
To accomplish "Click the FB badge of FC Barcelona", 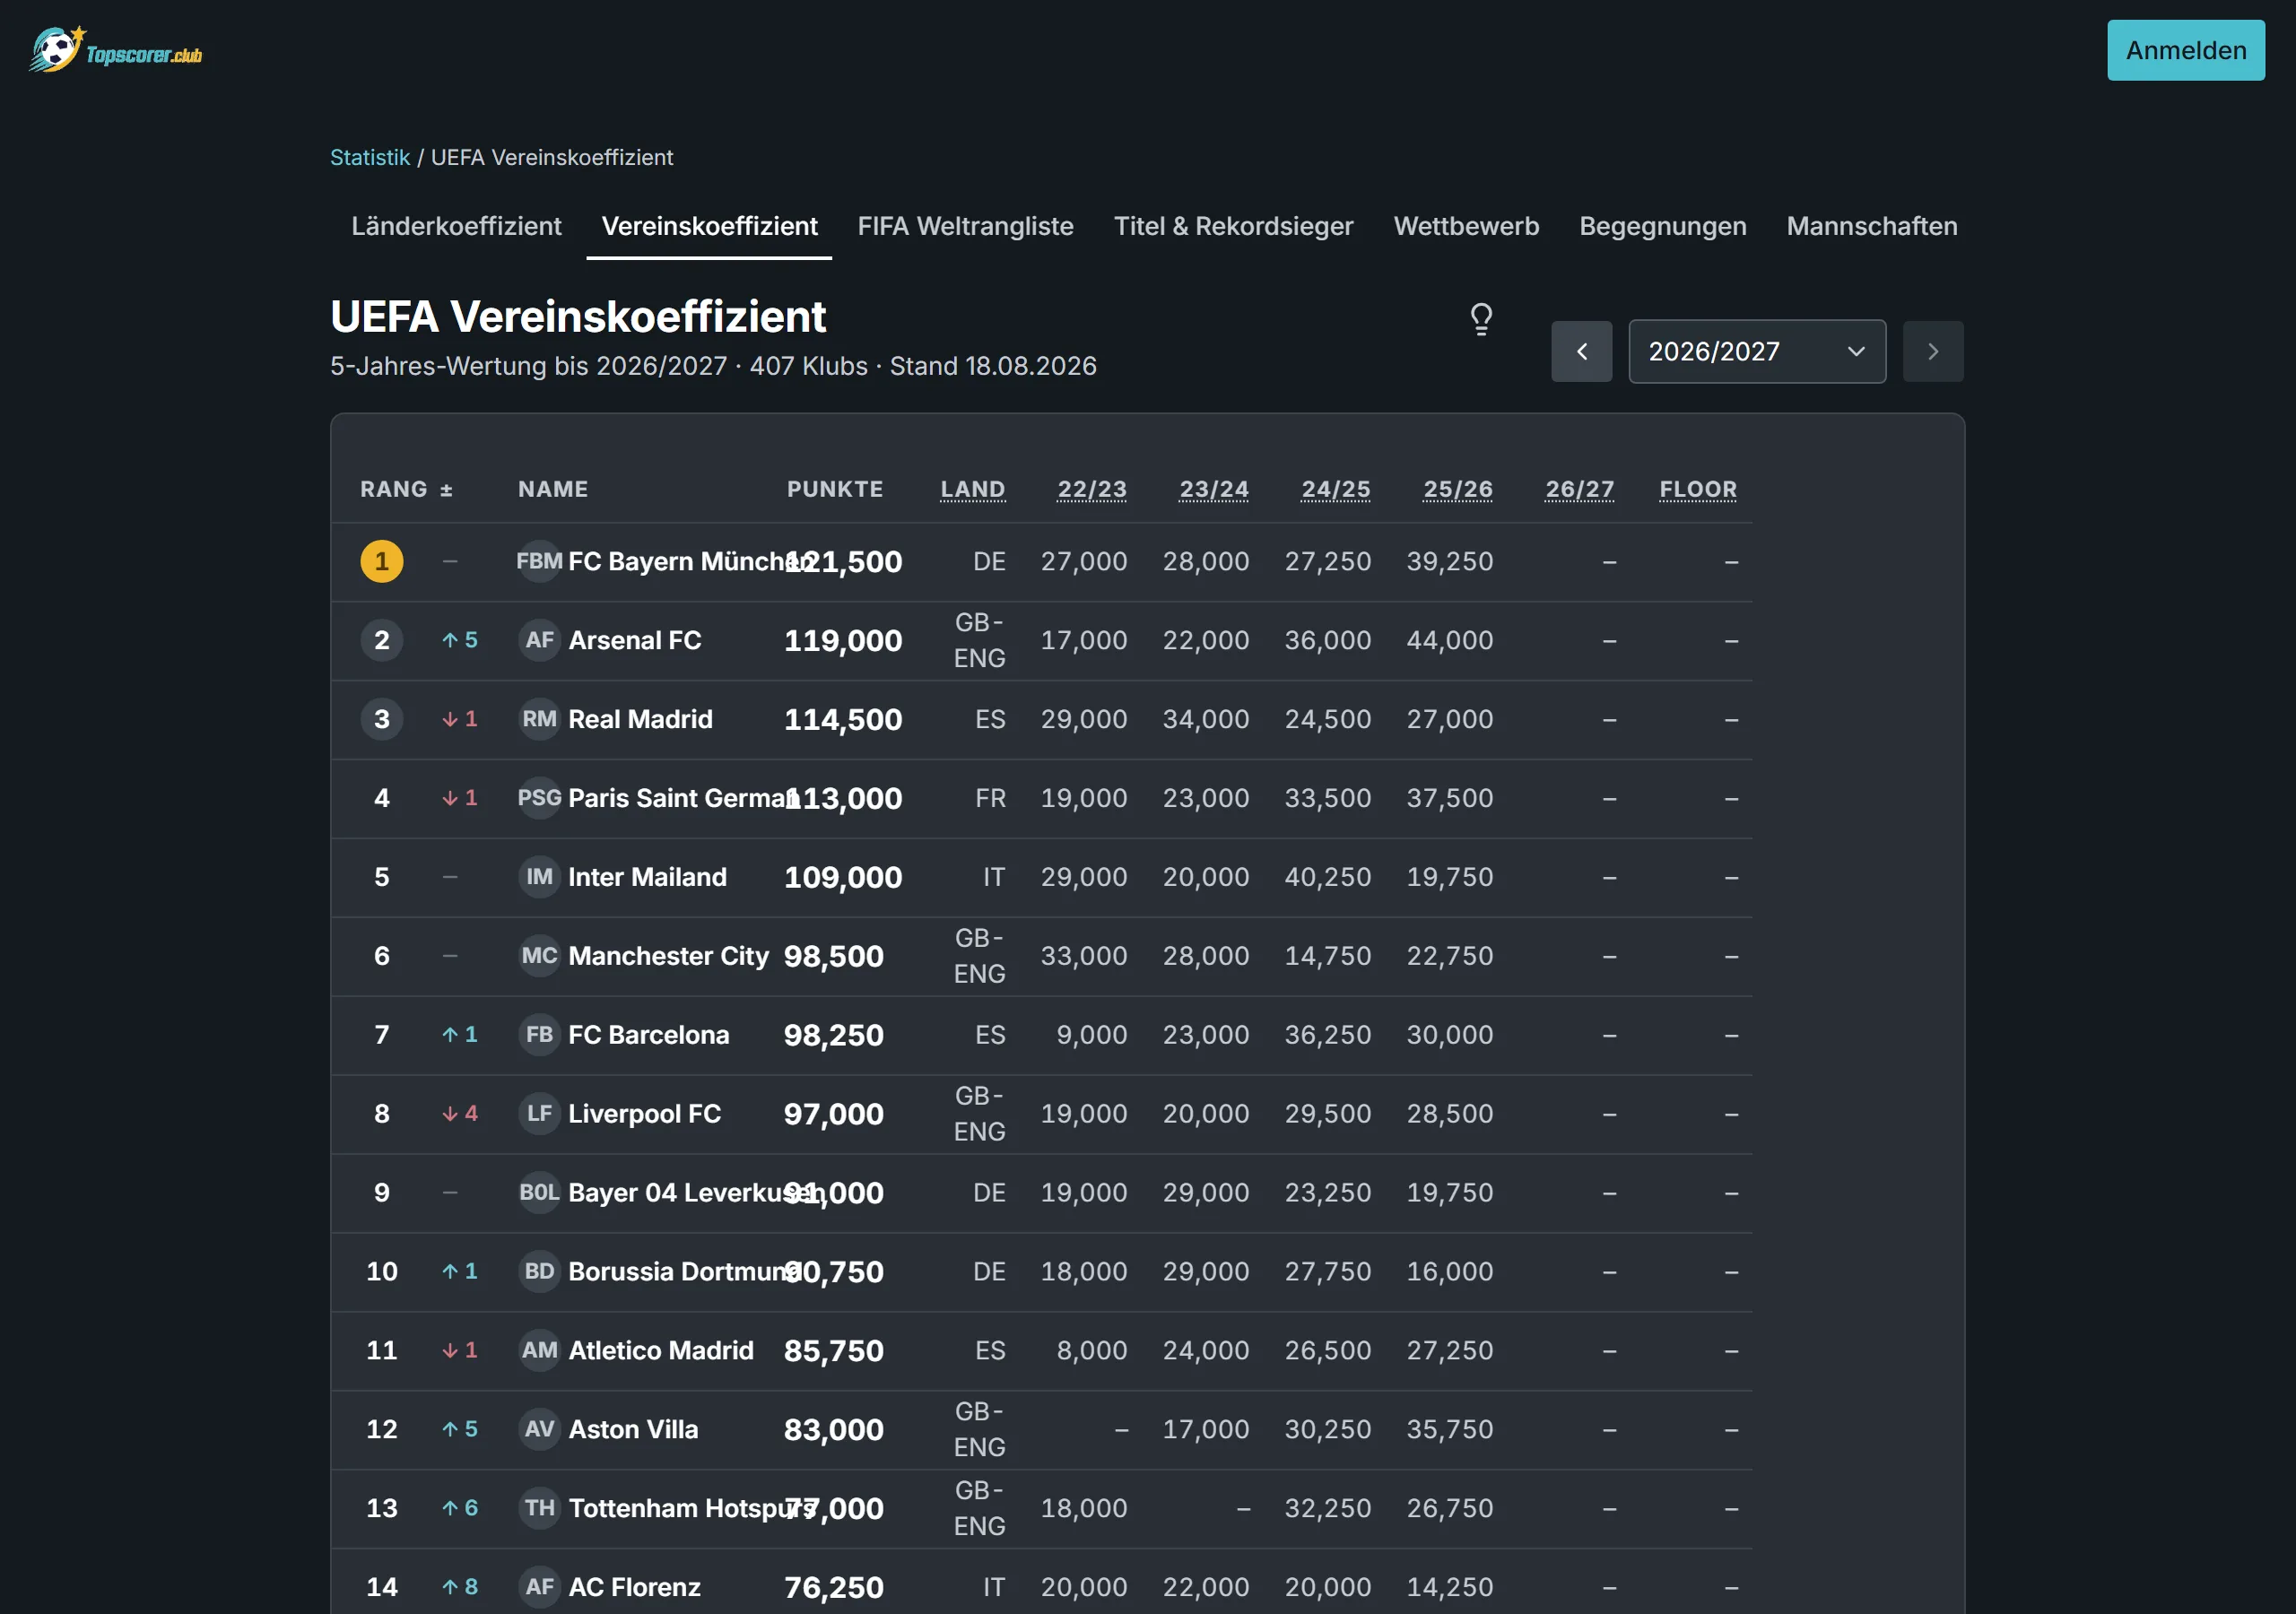I will (x=539, y=1035).
